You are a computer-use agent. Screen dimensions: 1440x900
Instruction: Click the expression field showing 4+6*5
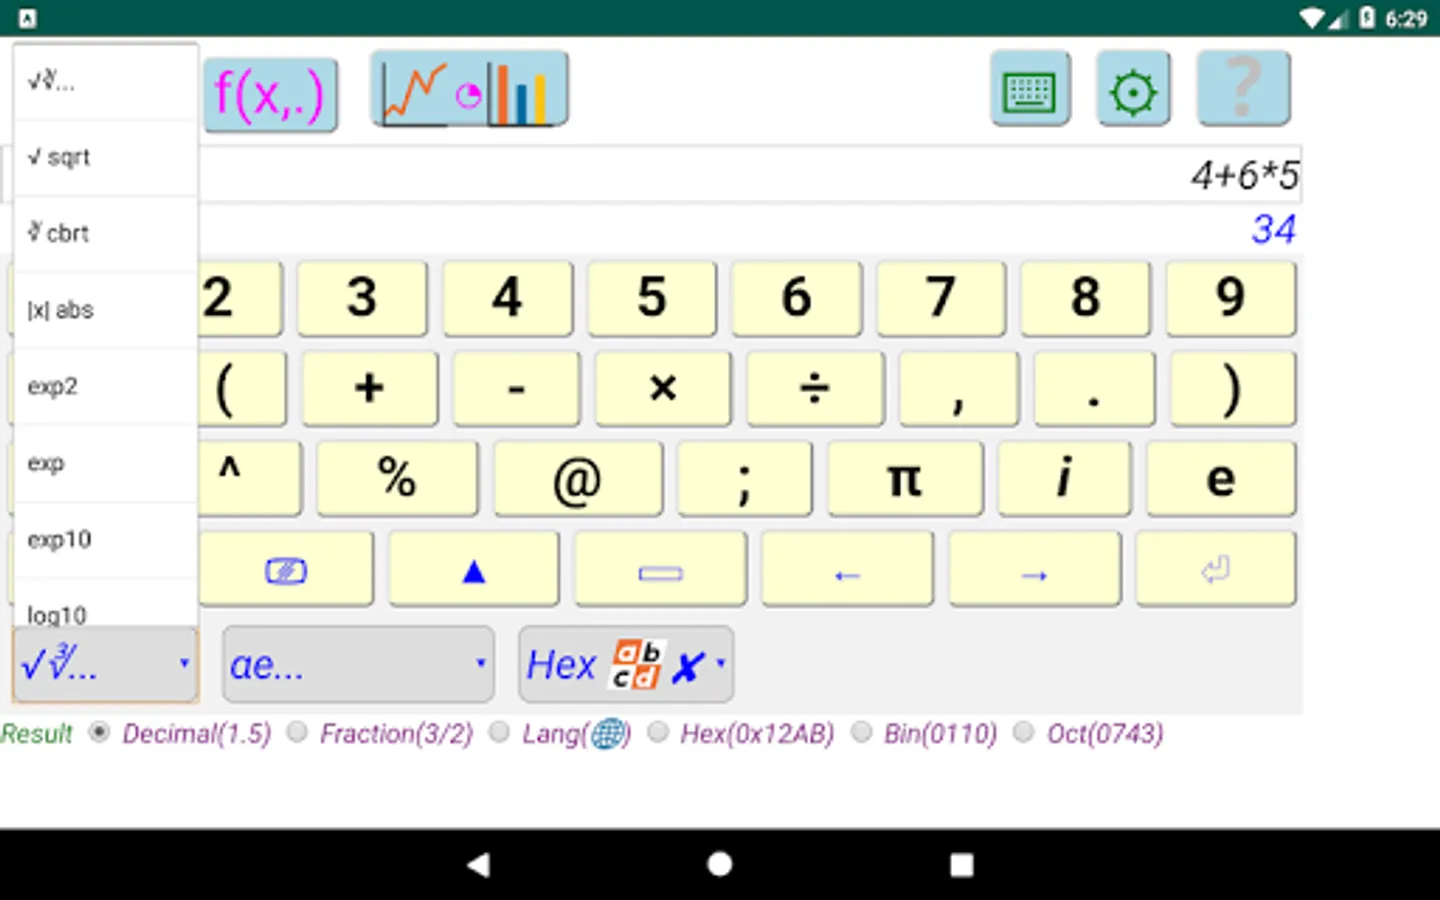point(750,175)
